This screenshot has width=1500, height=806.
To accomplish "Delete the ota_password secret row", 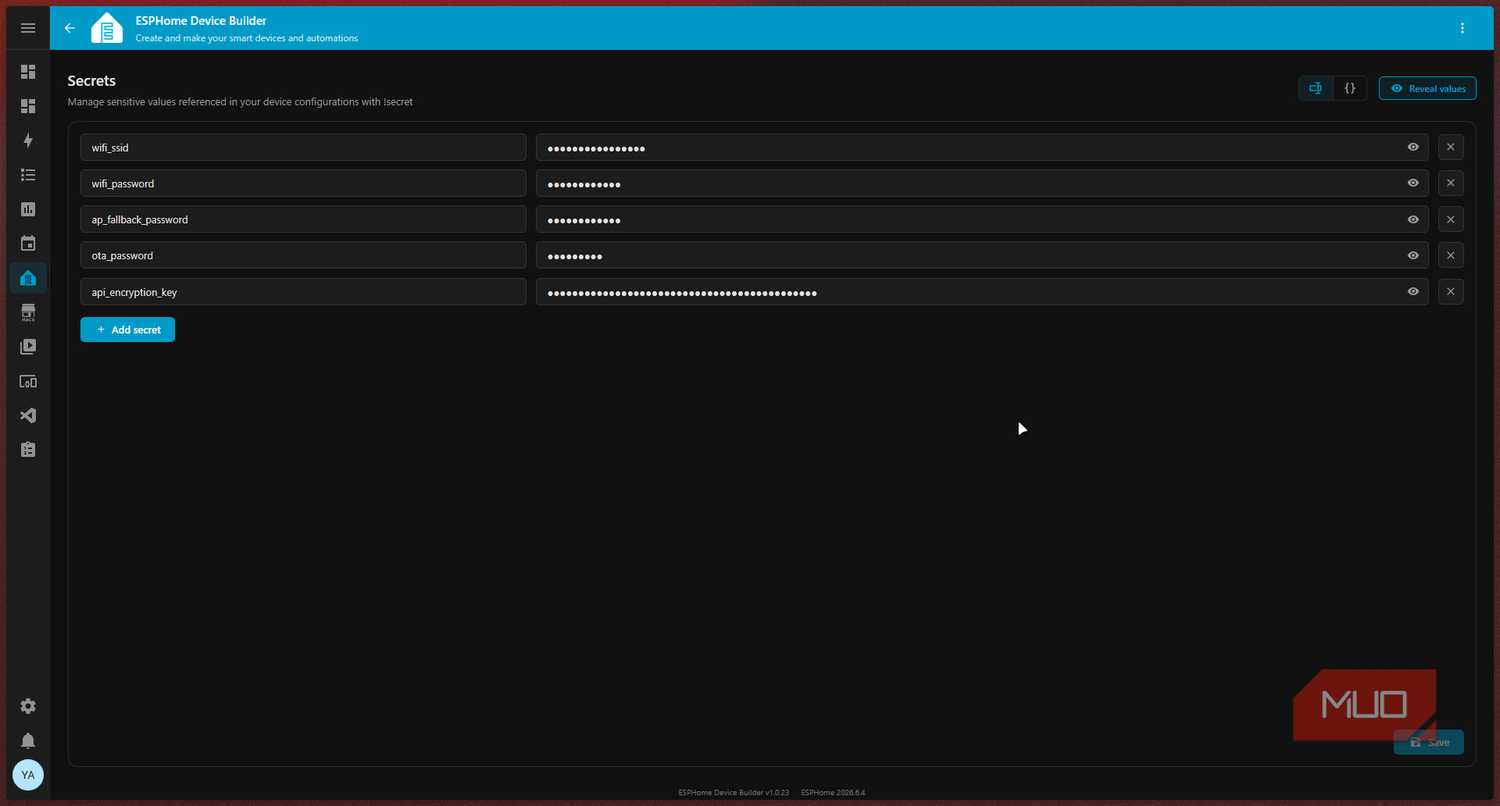I will point(1451,255).
